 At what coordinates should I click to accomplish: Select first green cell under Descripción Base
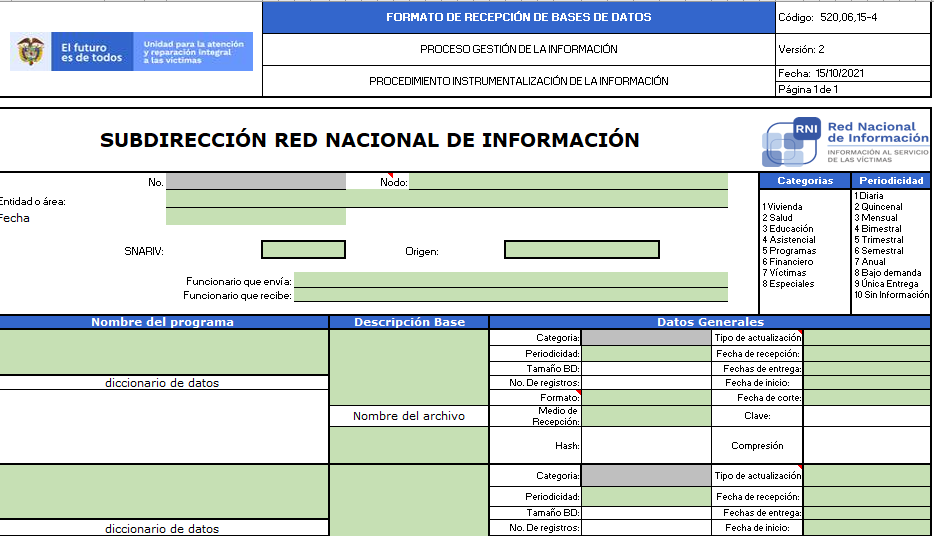point(409,368)
